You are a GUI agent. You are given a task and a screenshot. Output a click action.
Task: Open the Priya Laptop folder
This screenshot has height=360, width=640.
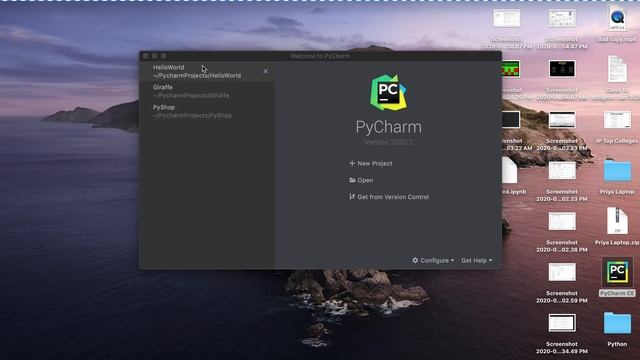(x=617, y=171)
